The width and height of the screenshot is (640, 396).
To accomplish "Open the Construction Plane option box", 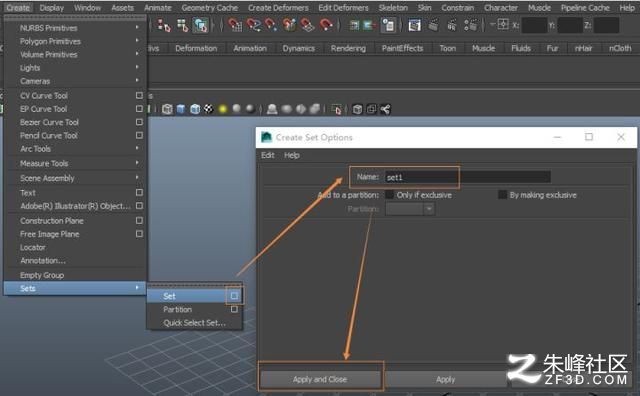I will pyautogui.click(x=139, y=220).
